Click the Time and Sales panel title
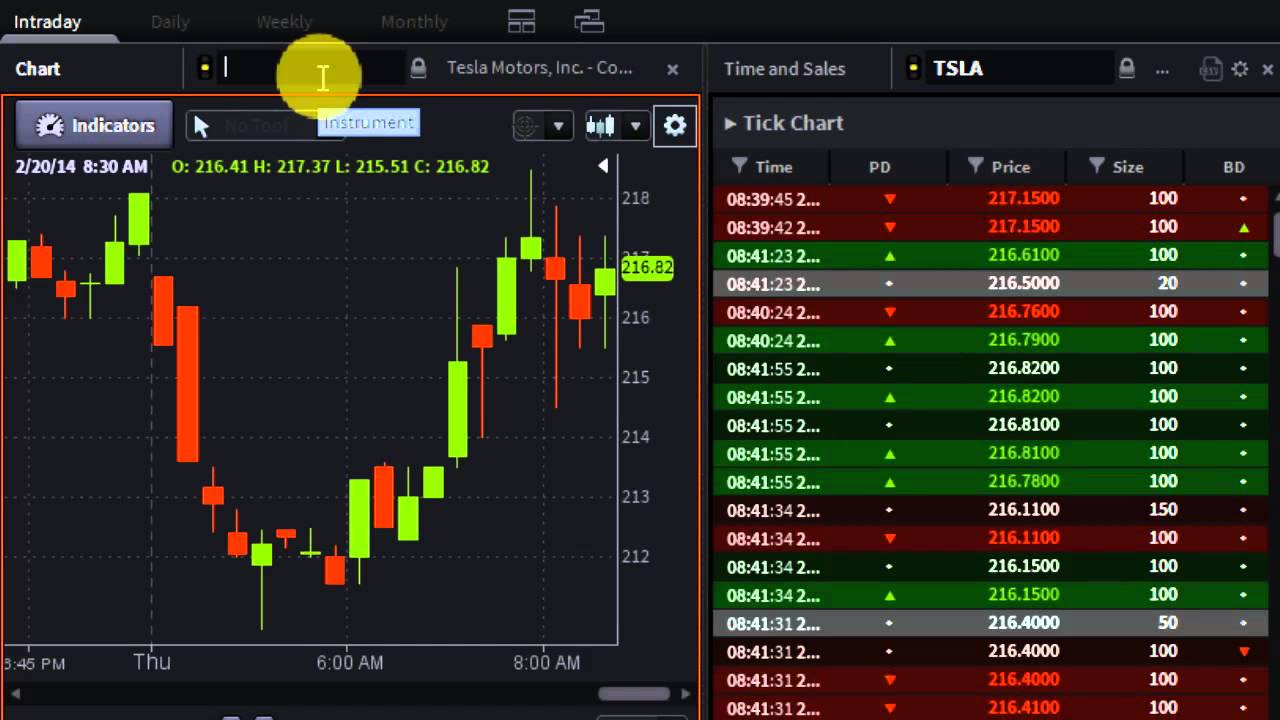 pyautogui.click(x=784, y=69)
